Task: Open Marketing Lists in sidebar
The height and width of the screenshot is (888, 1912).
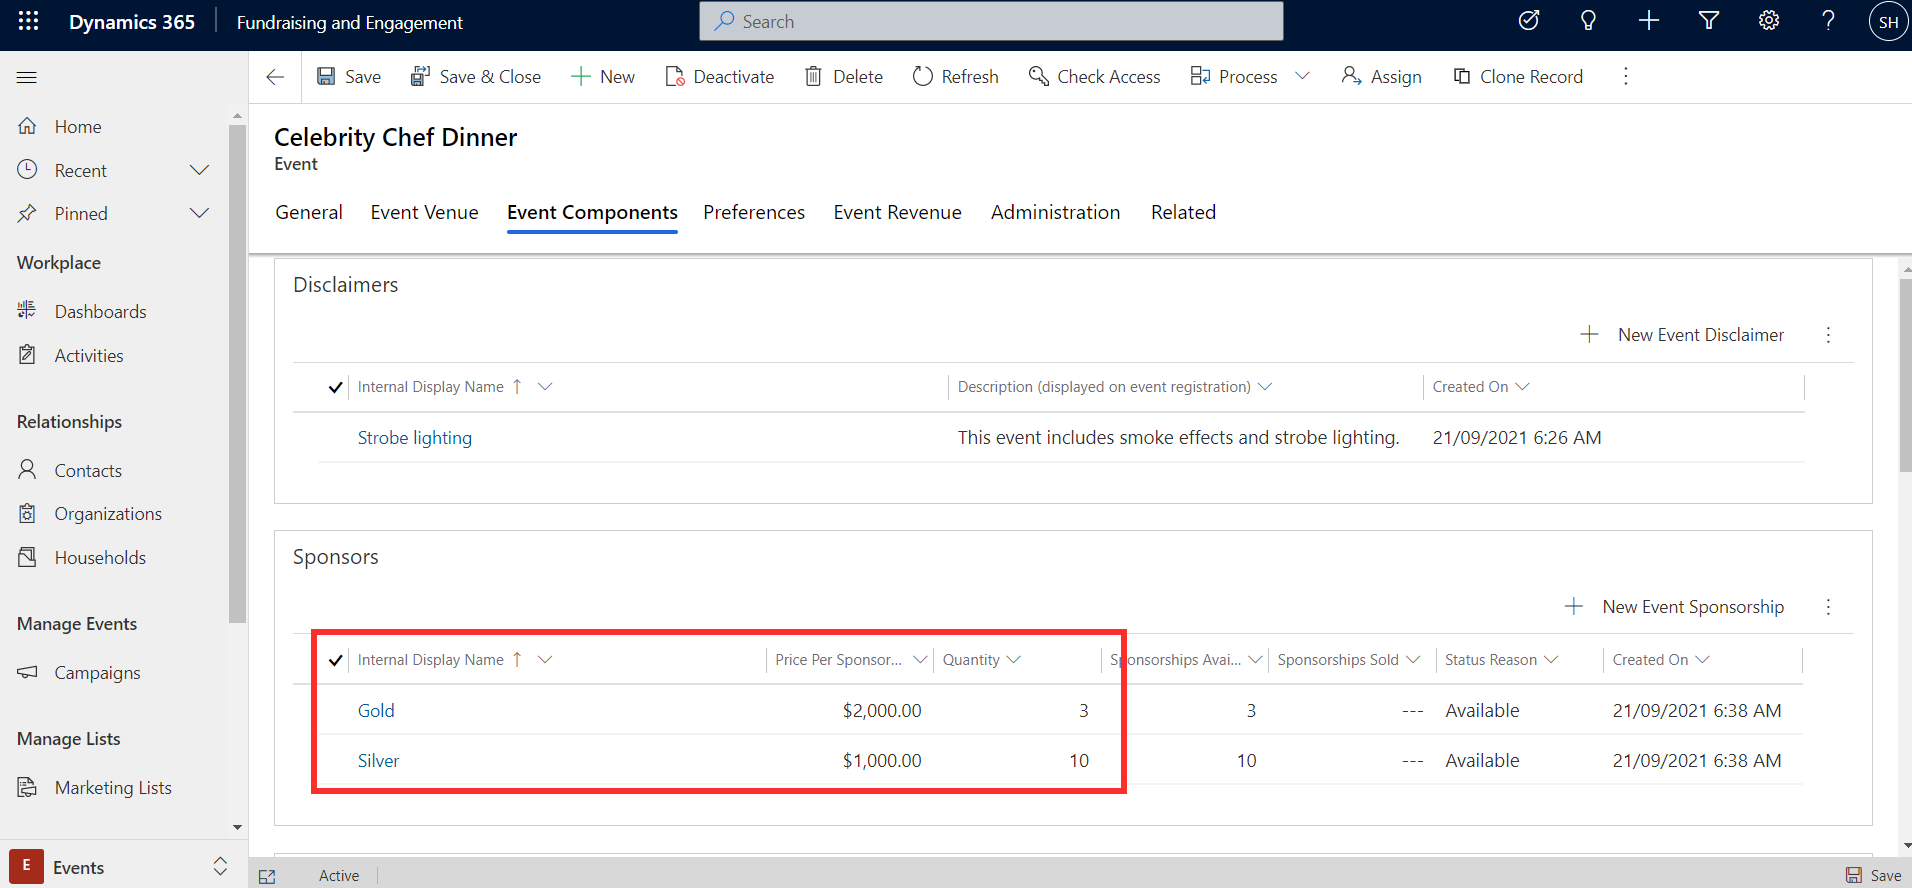Action: (114, 788)
